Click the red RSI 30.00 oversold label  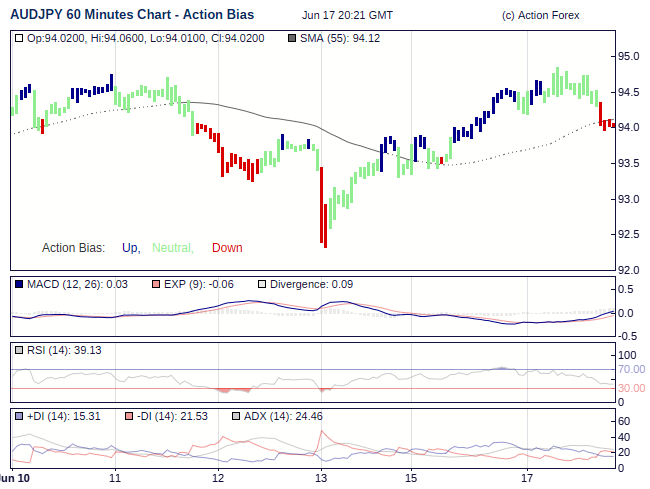click(x=631, y=388)
